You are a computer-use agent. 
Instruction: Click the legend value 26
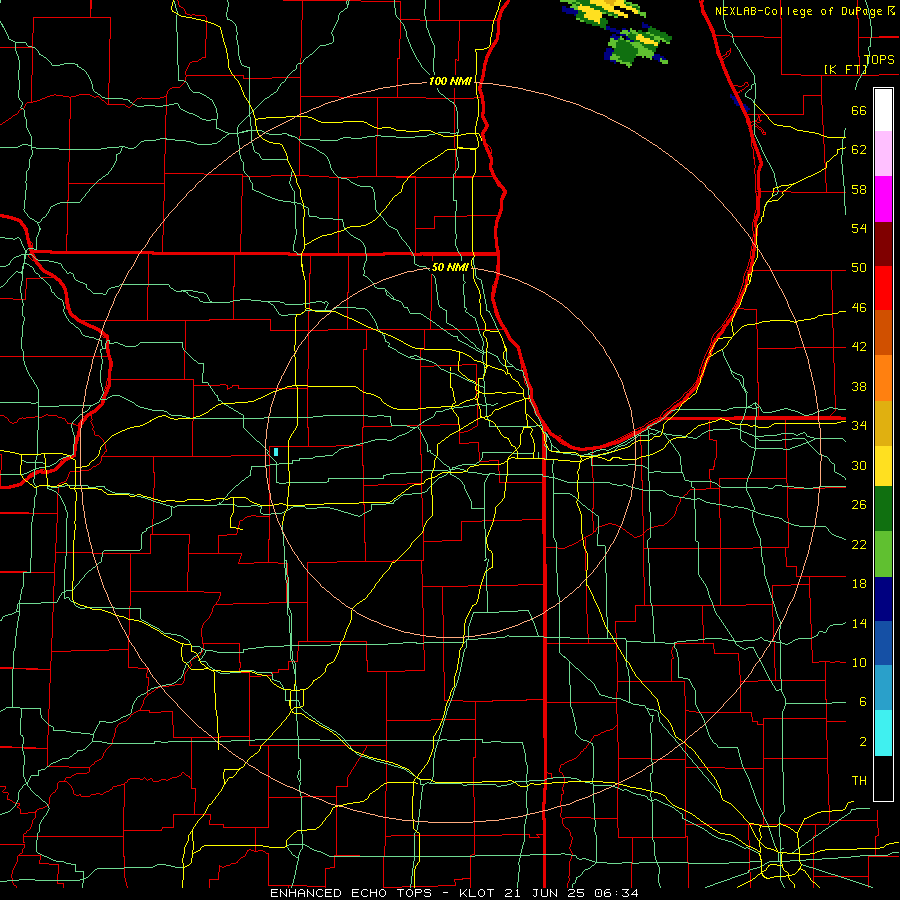click(x=859, y=505)
